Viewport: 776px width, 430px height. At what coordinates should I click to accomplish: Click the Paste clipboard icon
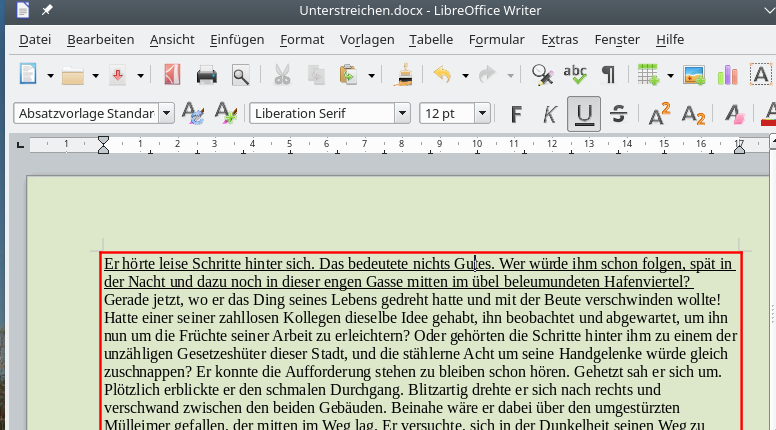tap(348, 75)
